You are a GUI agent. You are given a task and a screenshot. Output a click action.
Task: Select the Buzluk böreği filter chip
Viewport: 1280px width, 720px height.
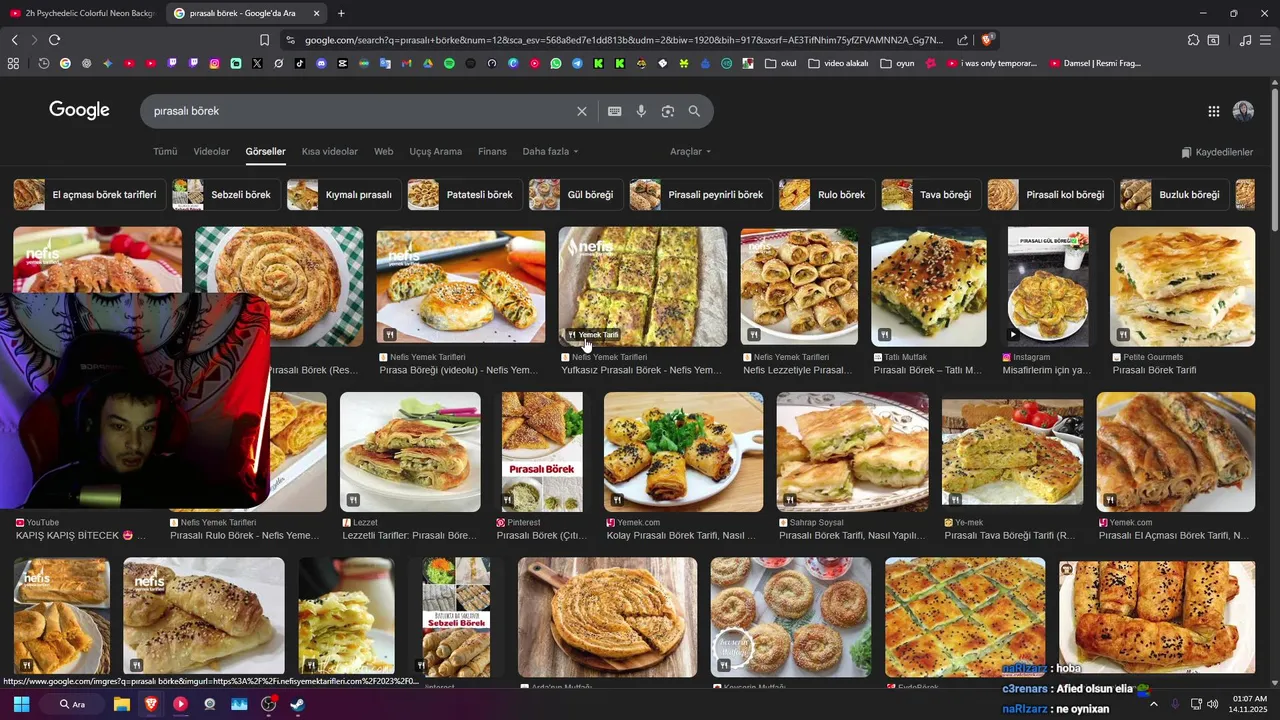1174,195
